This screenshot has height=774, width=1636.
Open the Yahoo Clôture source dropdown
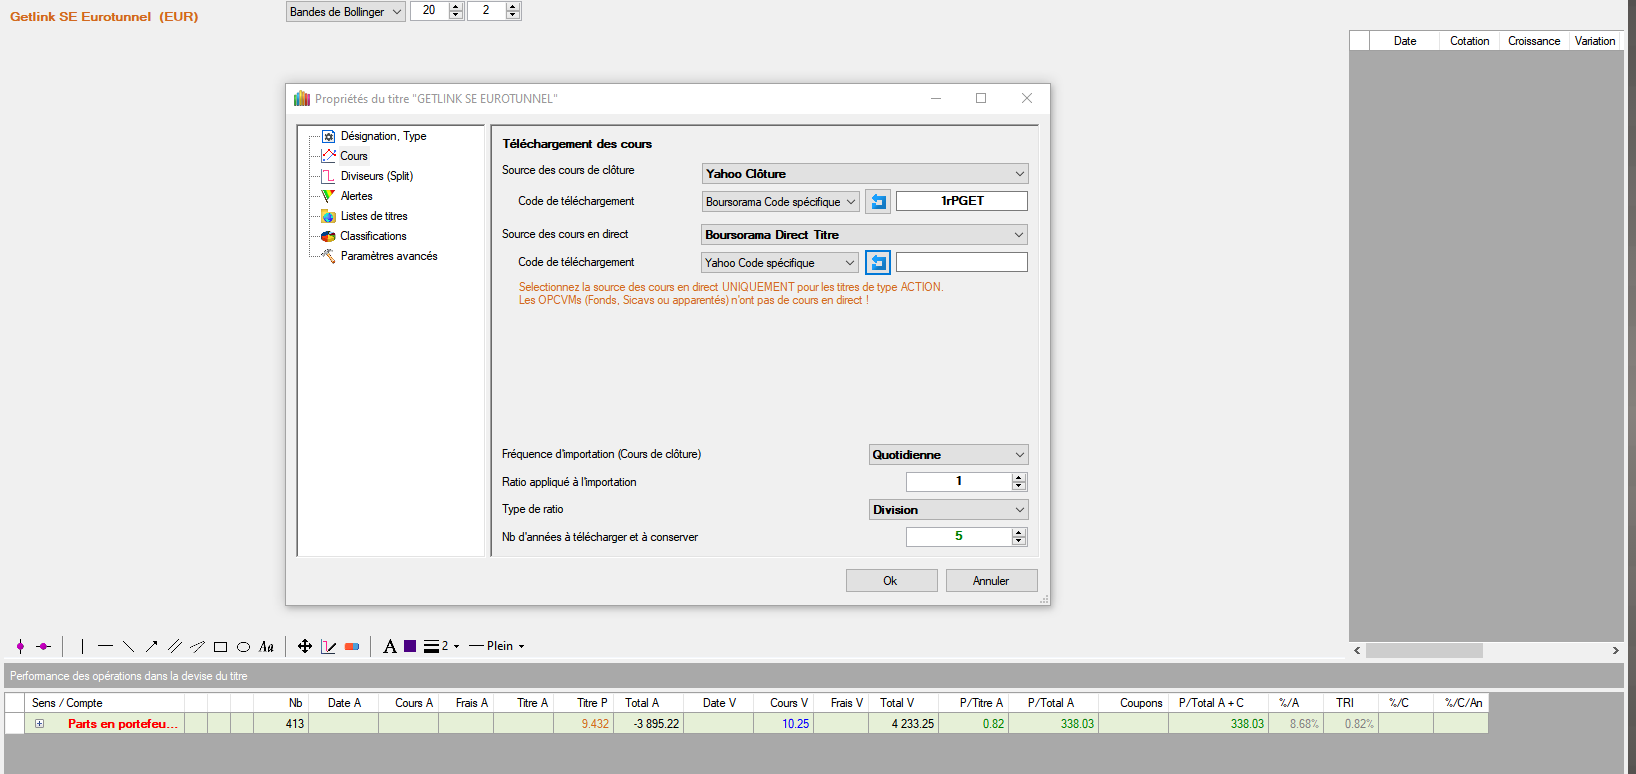865,174
